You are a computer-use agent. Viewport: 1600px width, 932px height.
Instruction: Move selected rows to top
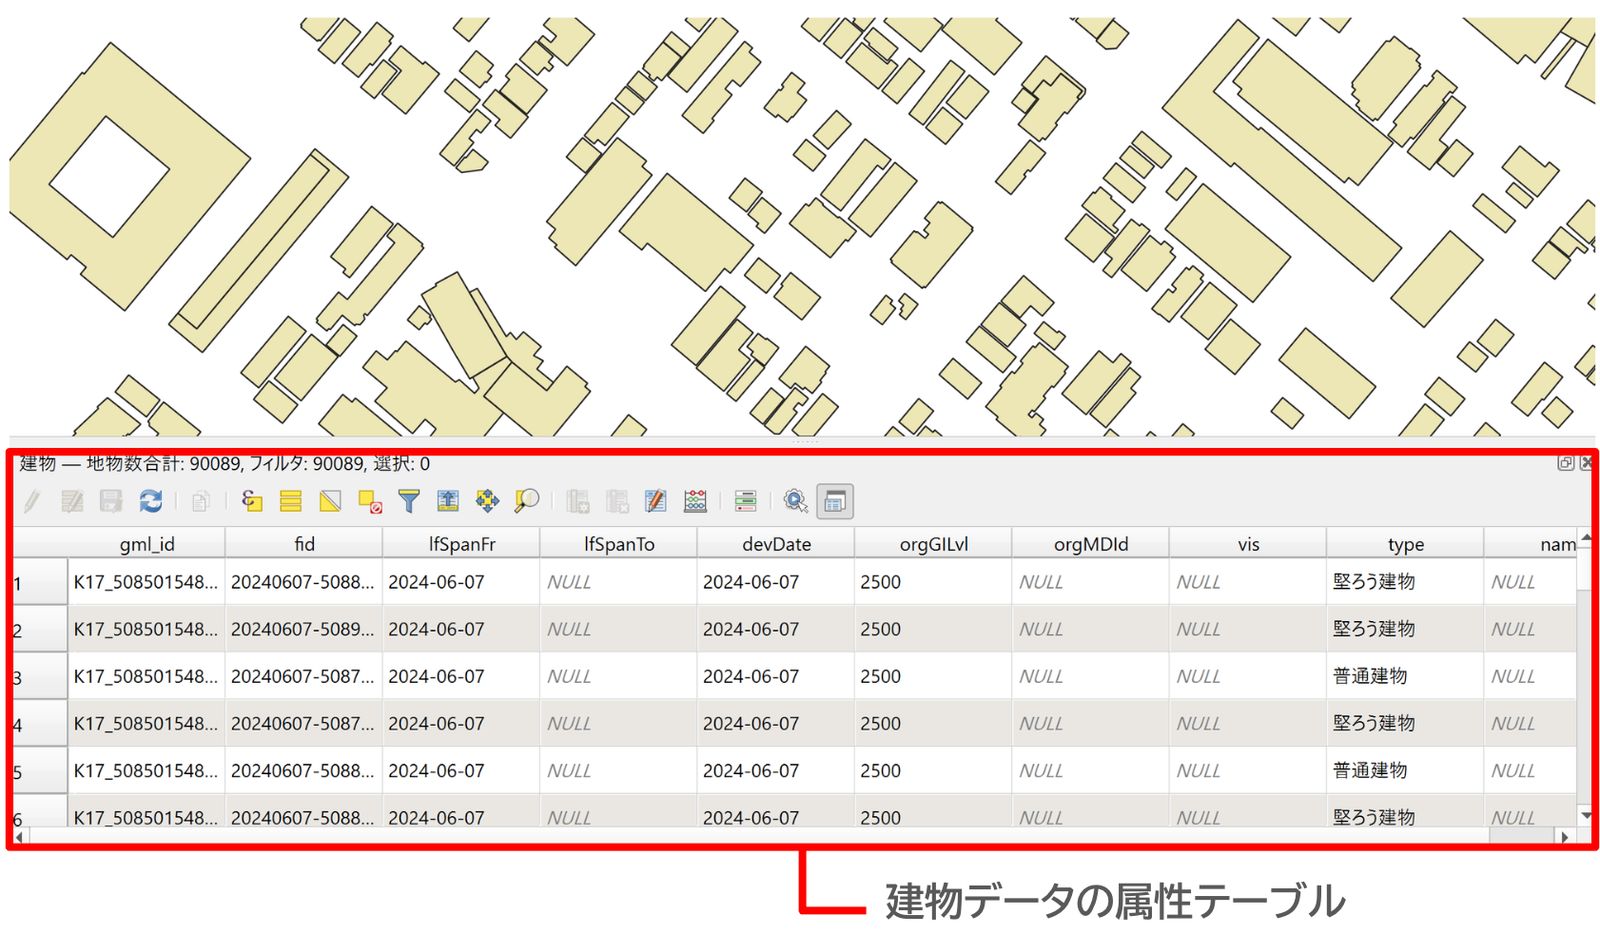[x=448, y=501]
